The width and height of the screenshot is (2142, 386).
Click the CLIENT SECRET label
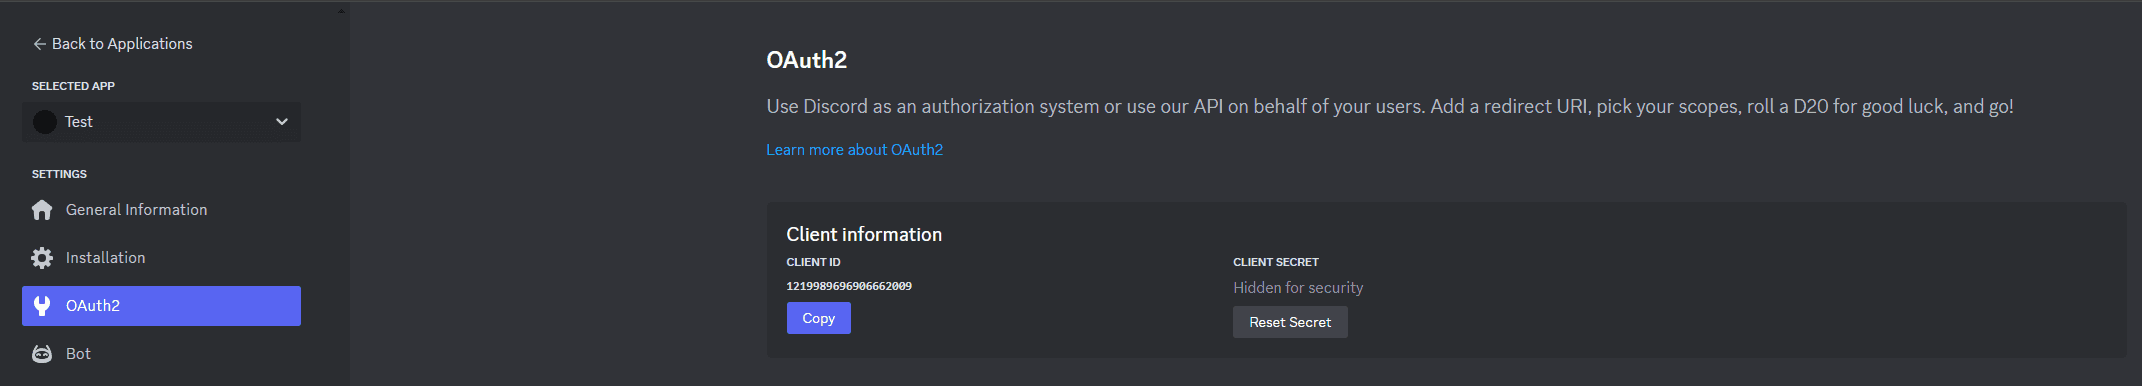[x=1276, y=262]
